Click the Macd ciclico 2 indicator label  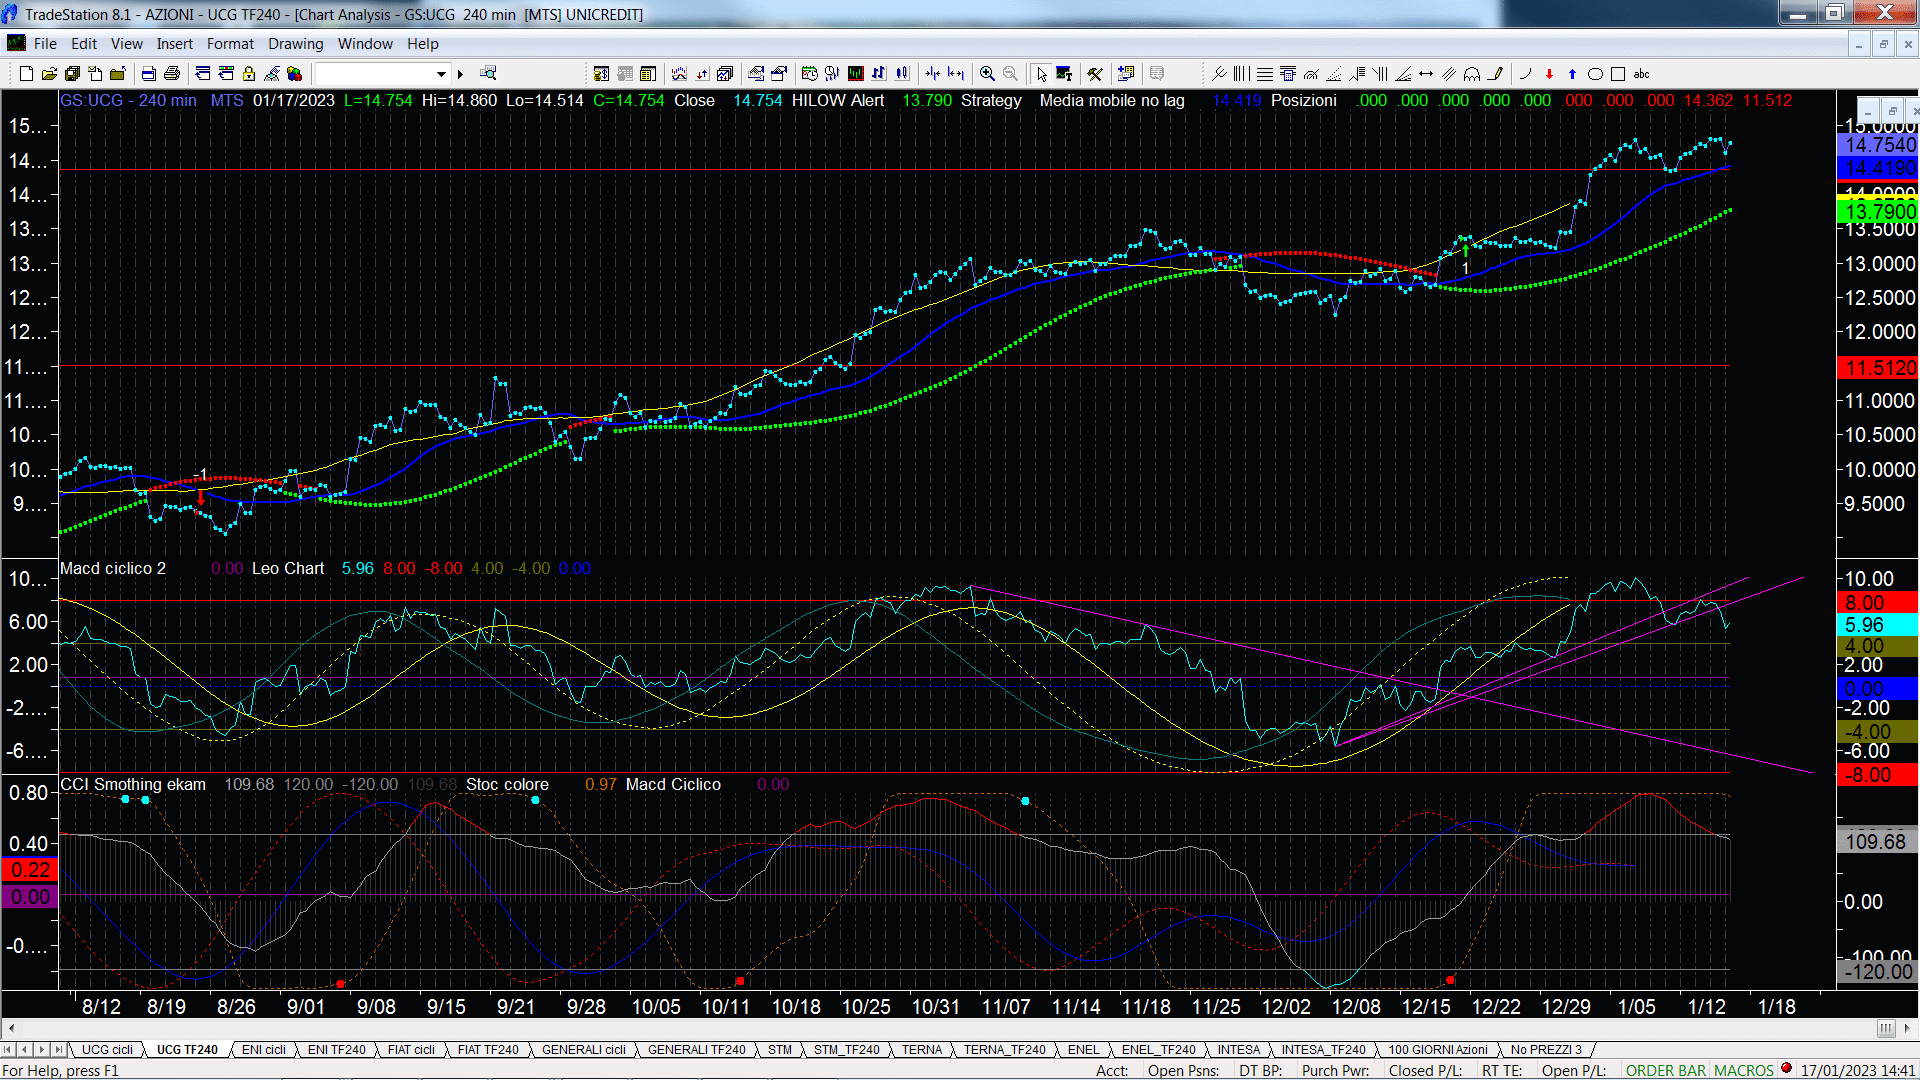[113, 568]
